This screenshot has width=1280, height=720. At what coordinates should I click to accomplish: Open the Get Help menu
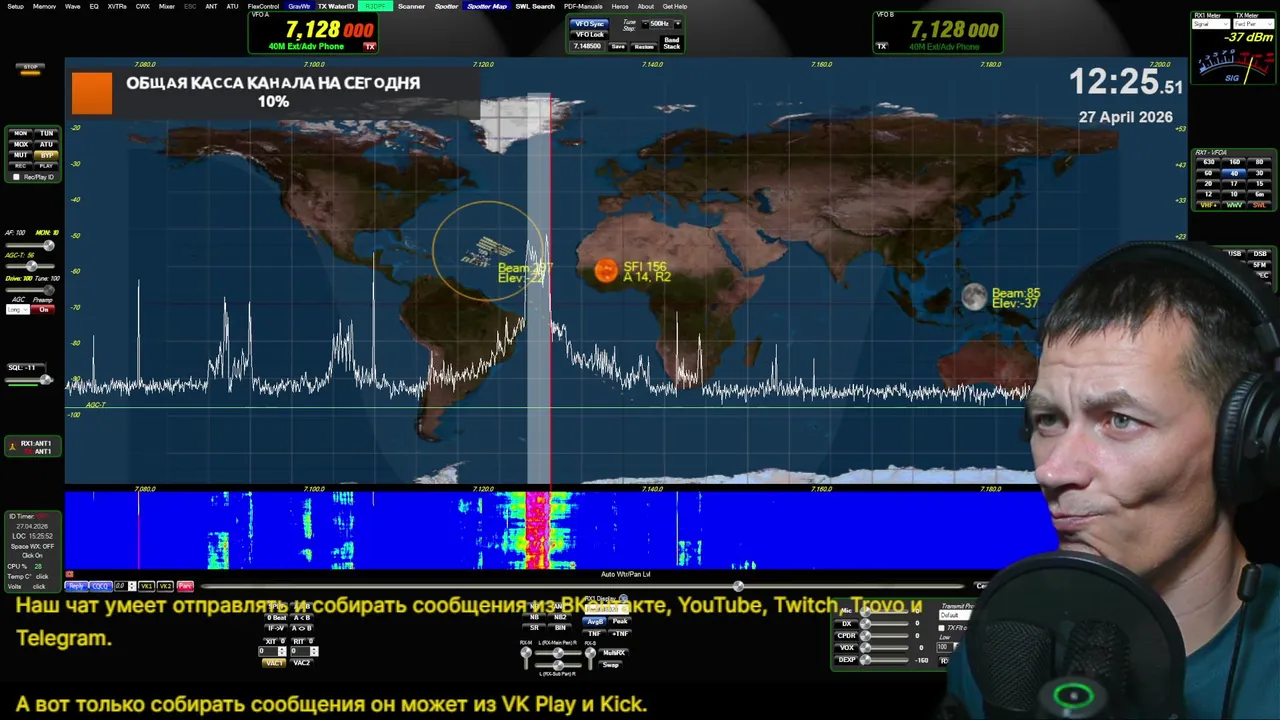tap(675, 6)
